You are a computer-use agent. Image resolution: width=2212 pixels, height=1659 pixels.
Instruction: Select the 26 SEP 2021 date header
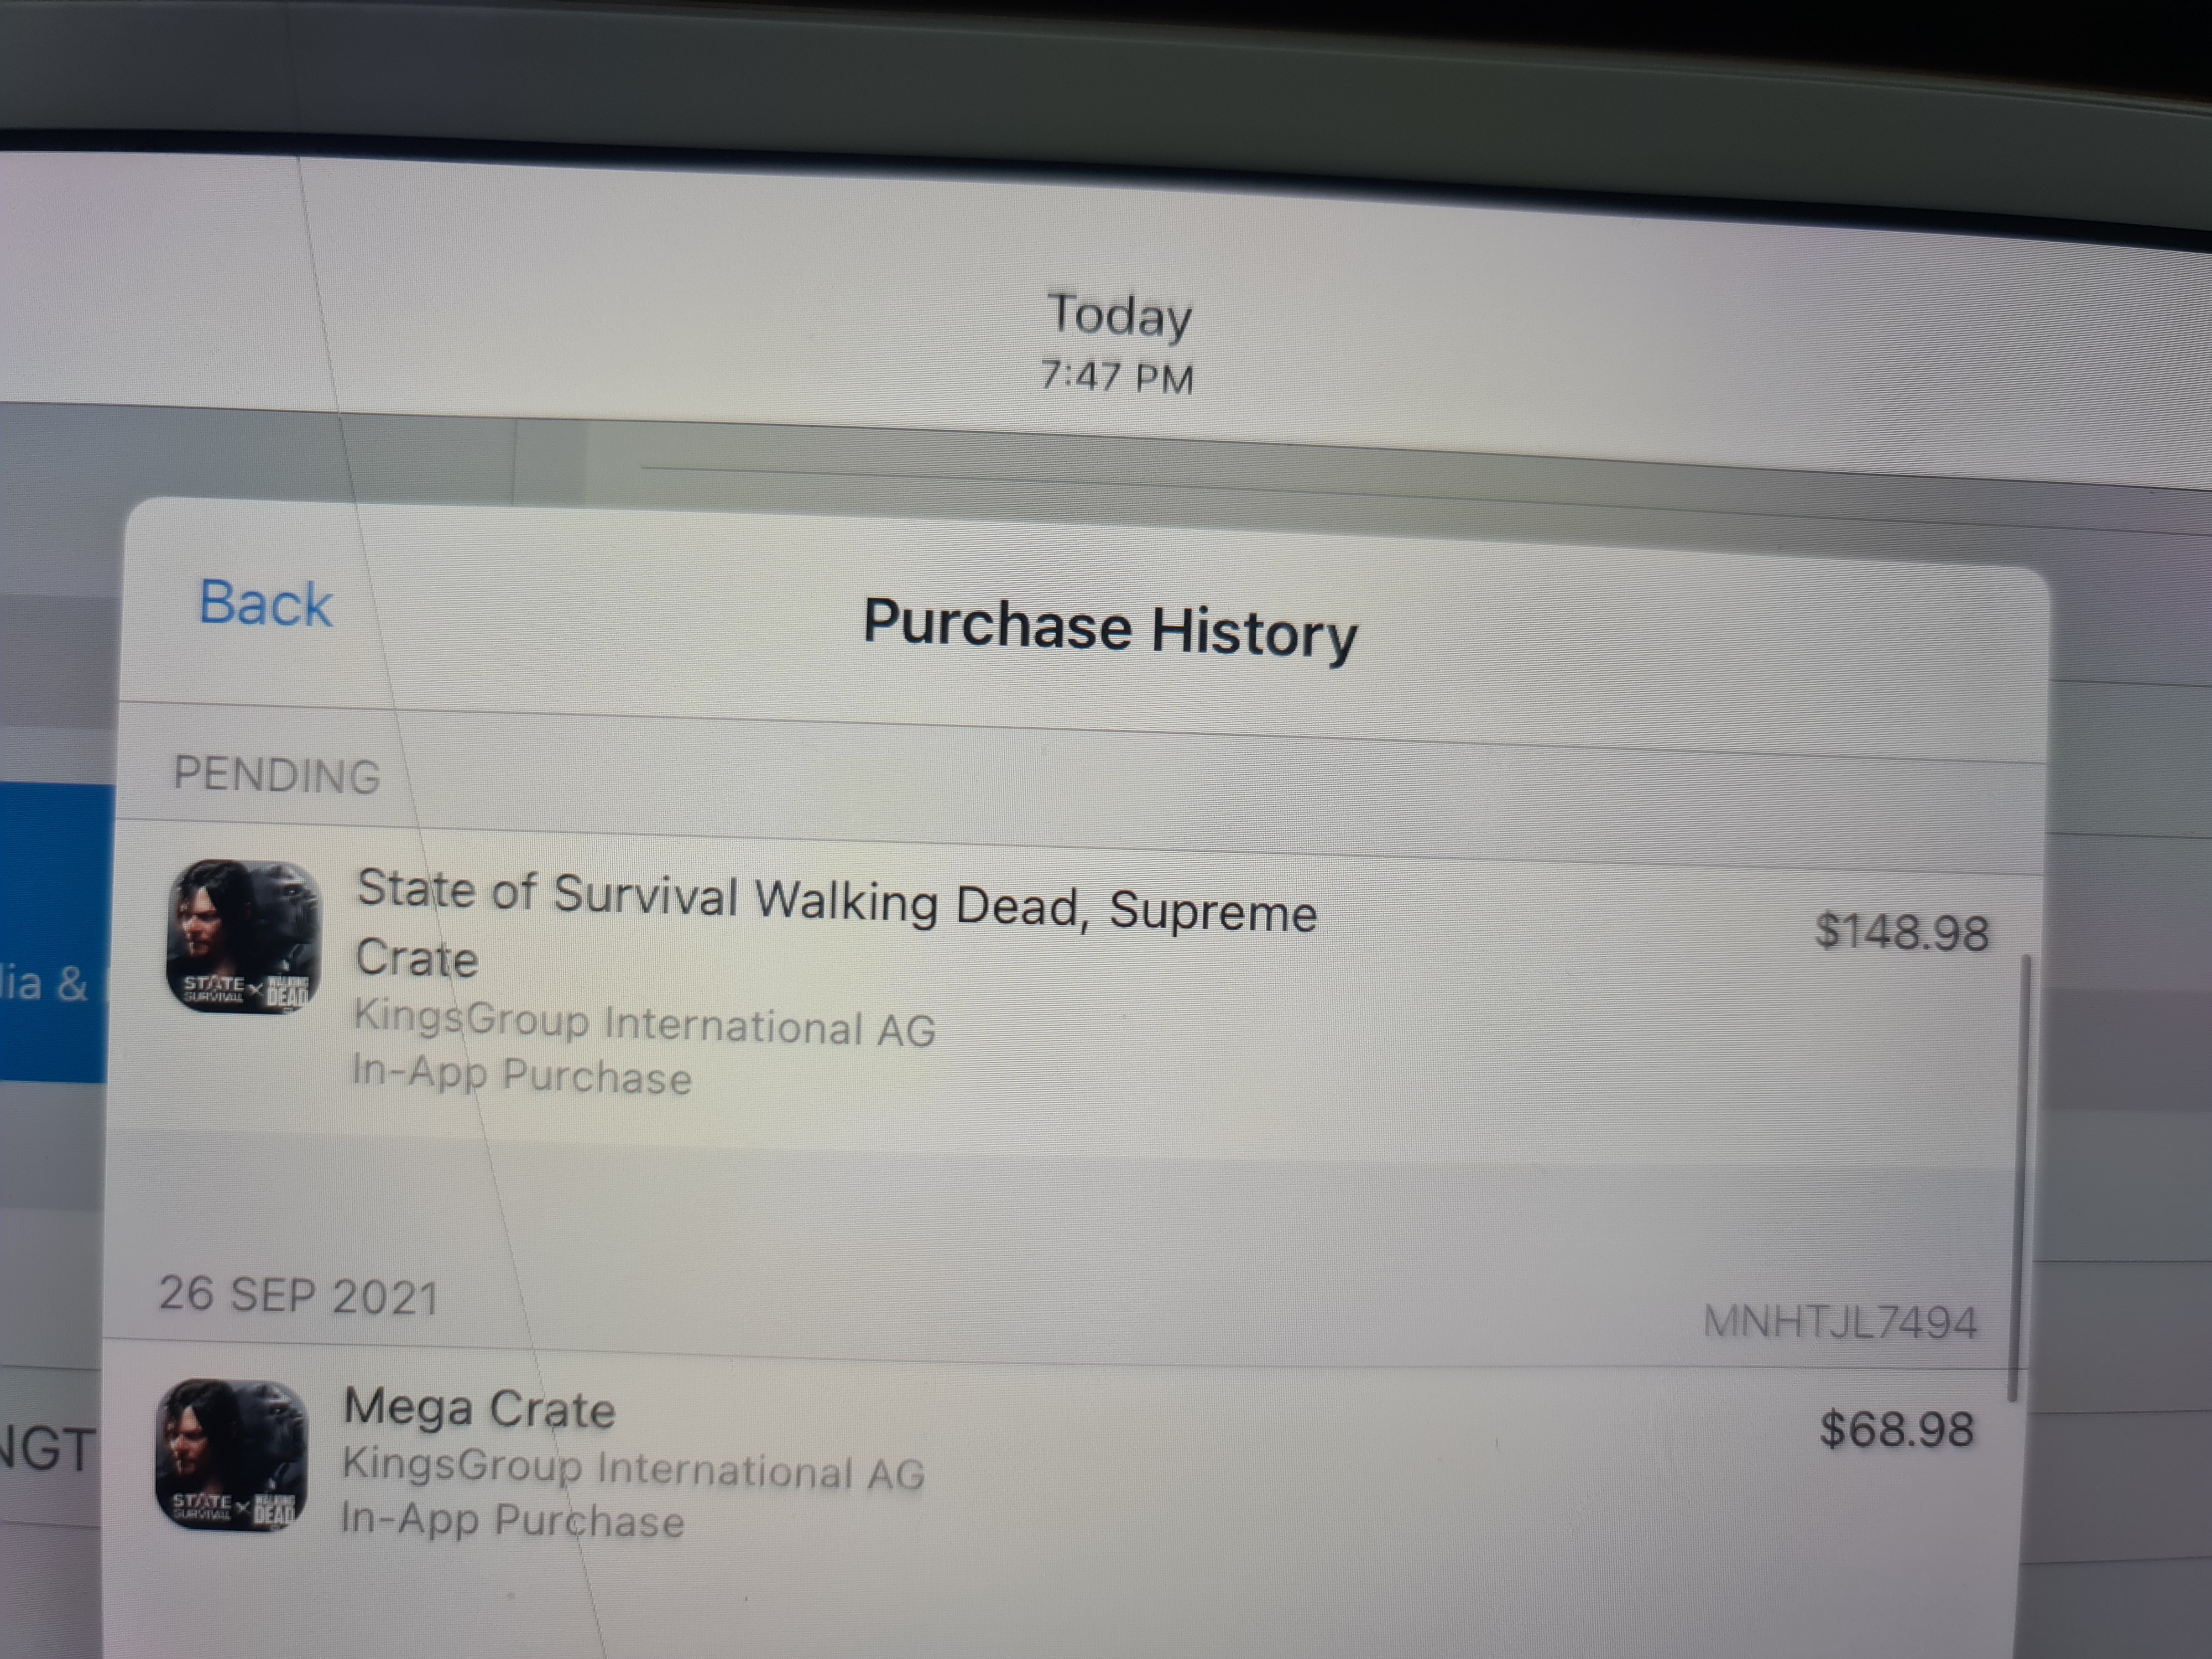click(298, 1296)
